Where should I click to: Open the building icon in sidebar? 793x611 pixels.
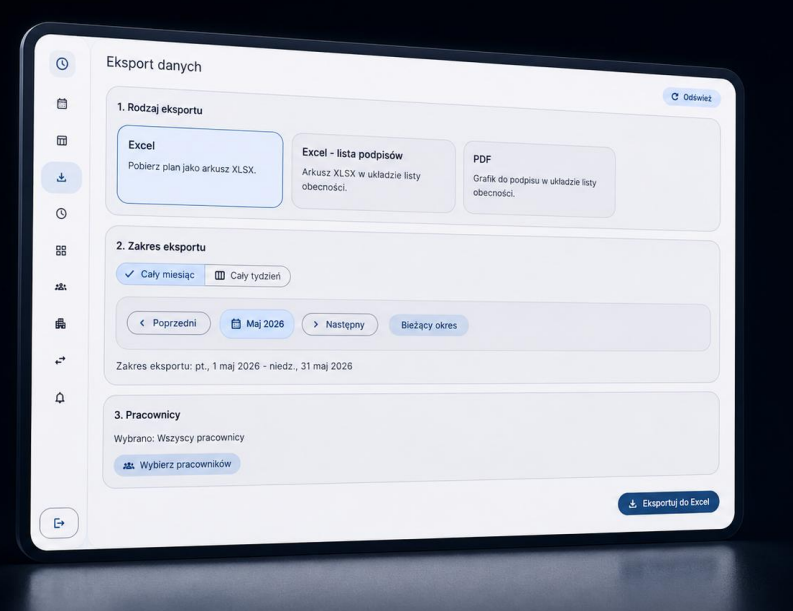click(60, 324)
